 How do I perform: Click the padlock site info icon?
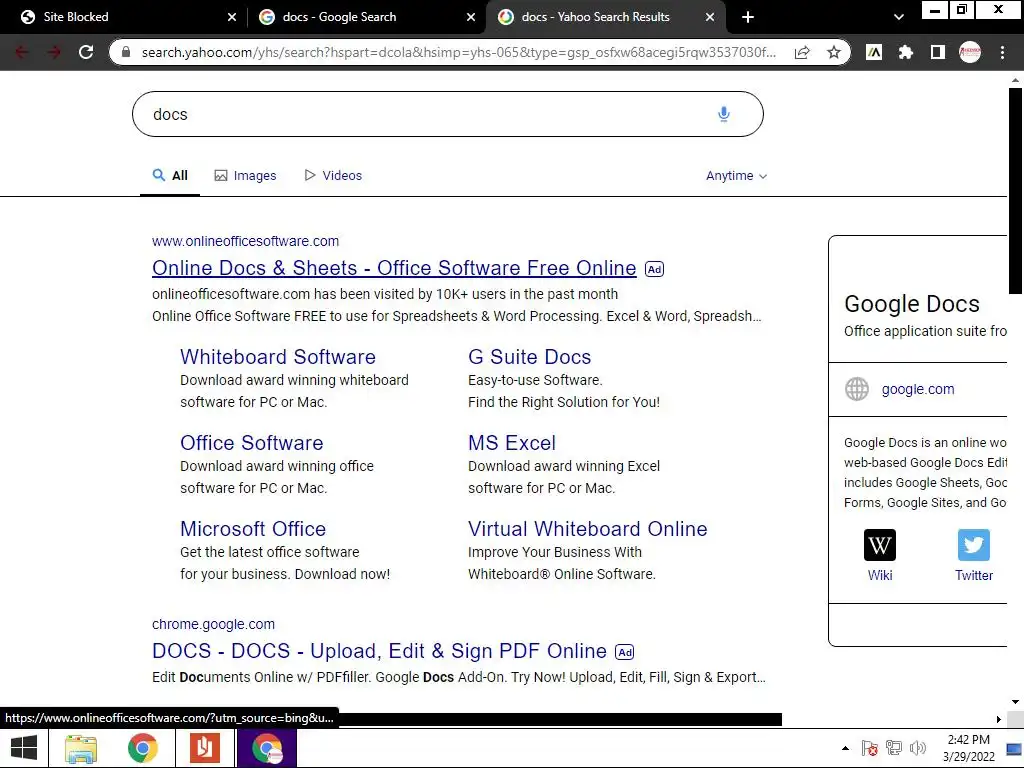(126, 52)
